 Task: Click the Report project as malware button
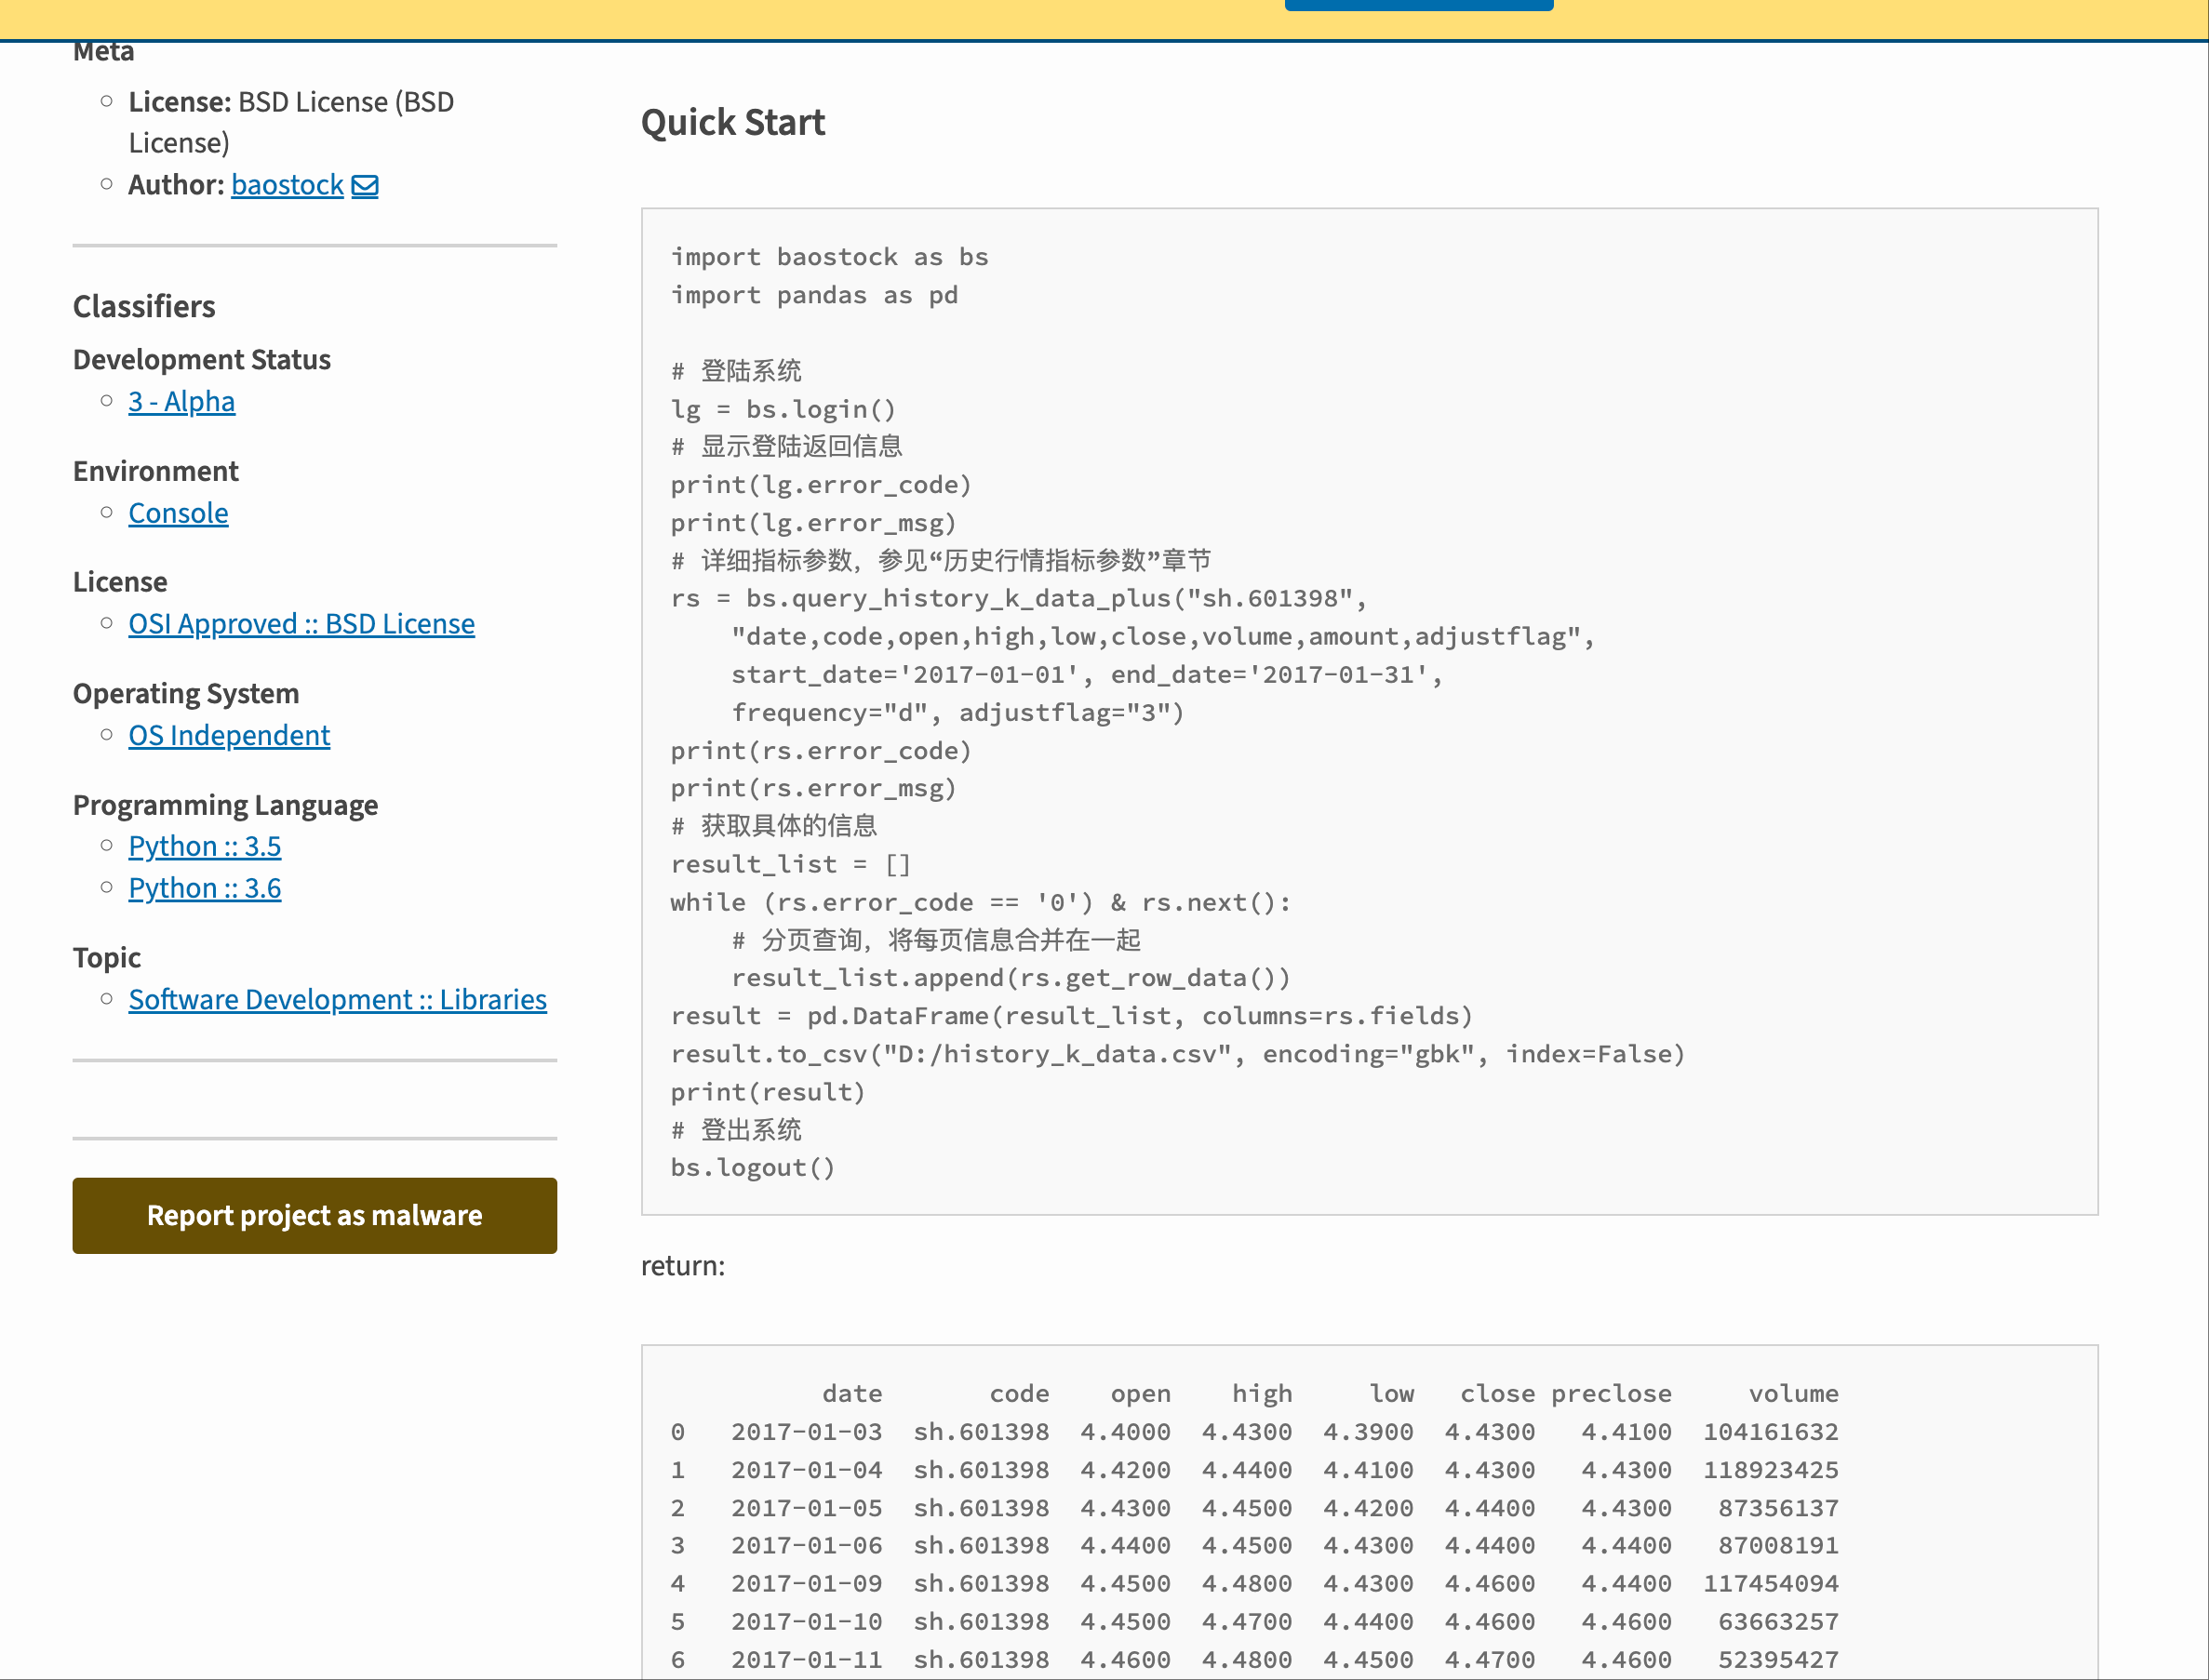tap(315, 1216)
